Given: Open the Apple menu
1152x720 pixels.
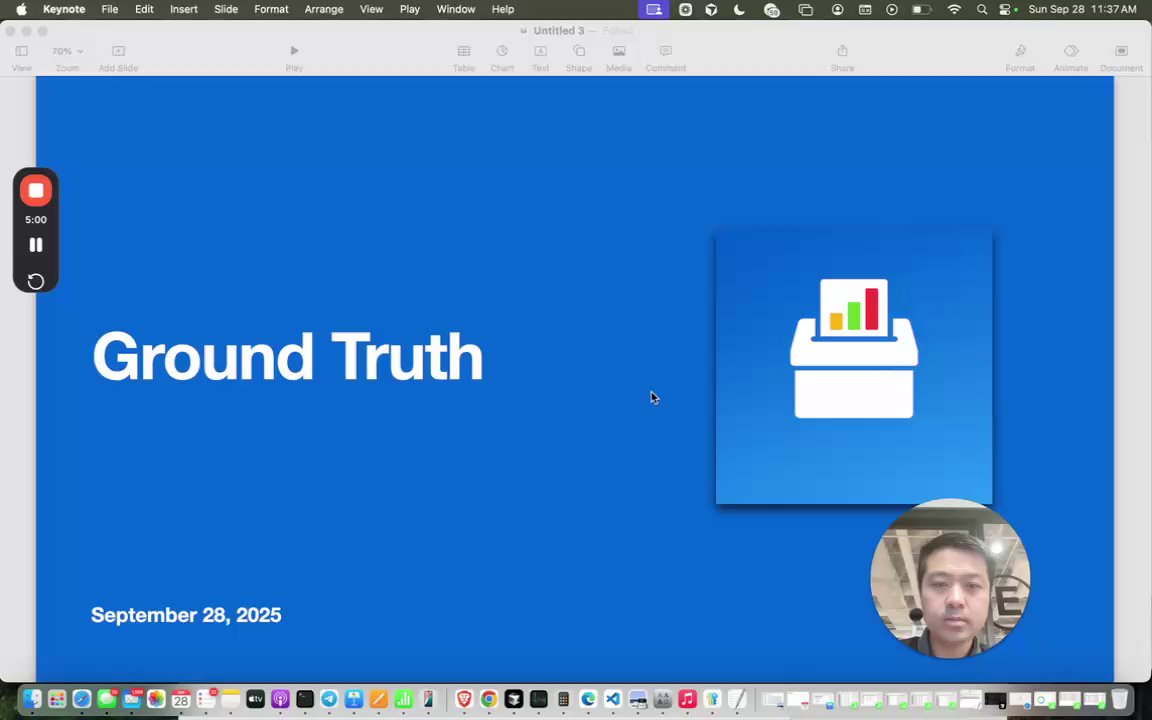Looking at the screenshot, I should (21, 10).
